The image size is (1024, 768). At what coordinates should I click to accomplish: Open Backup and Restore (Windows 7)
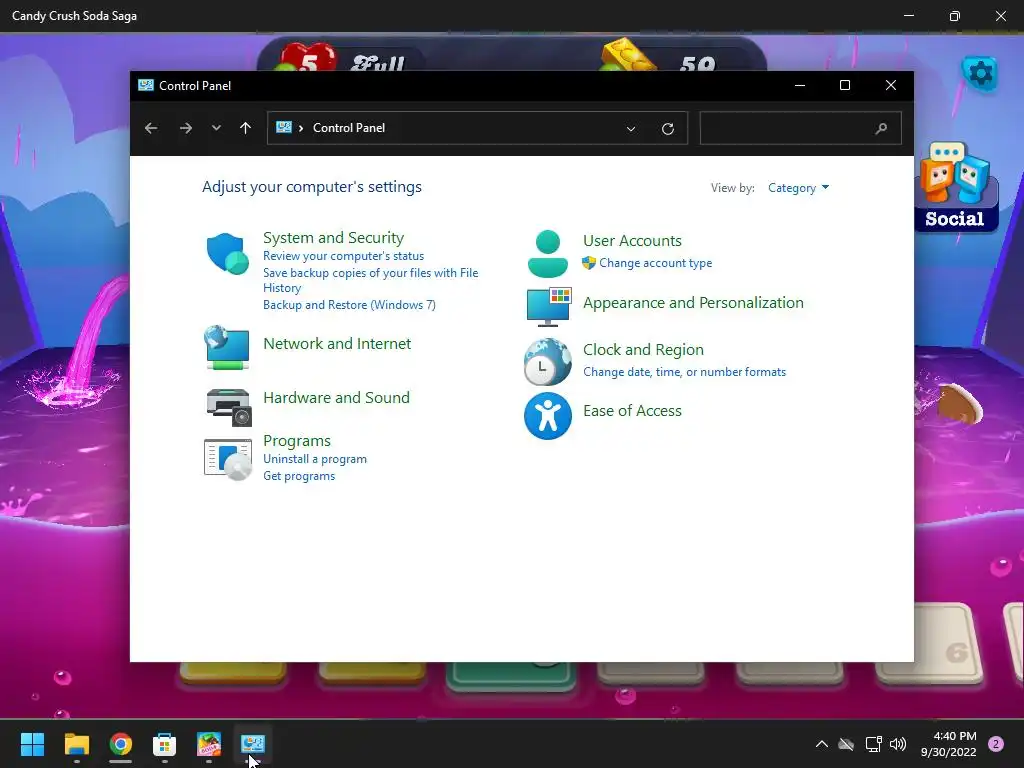(349, 305)
